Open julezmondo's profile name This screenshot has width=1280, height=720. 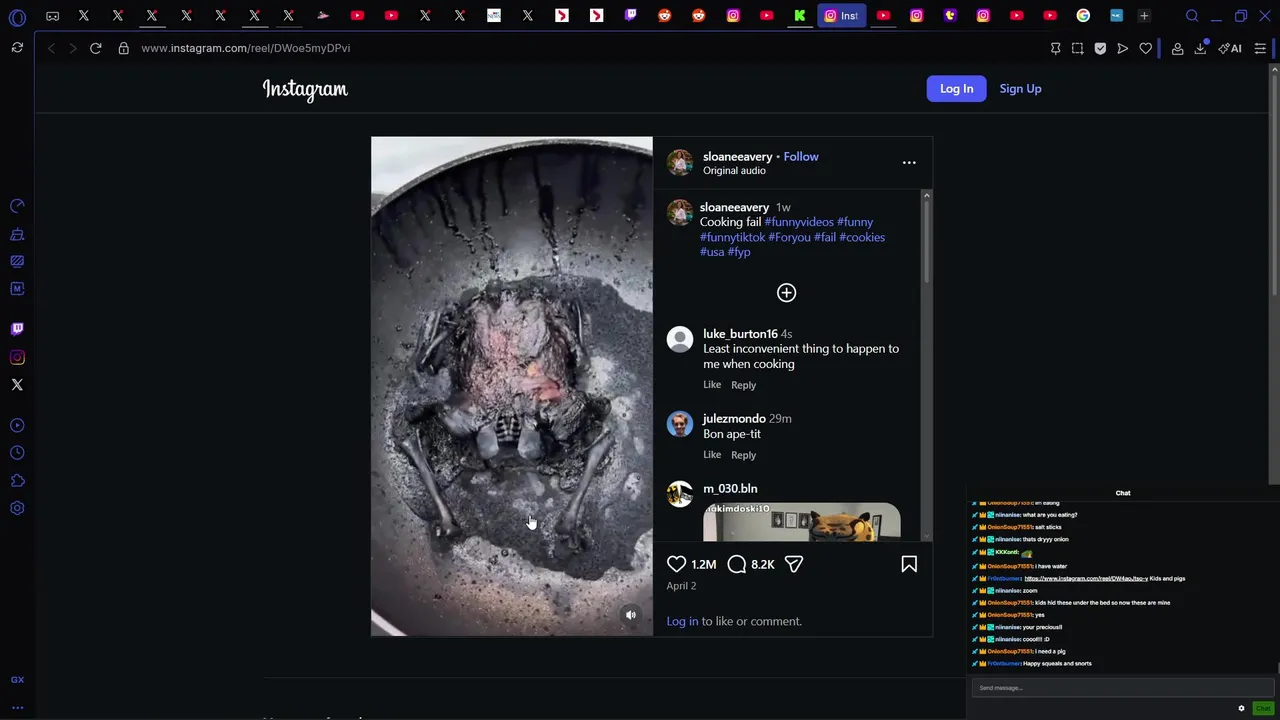734,419
